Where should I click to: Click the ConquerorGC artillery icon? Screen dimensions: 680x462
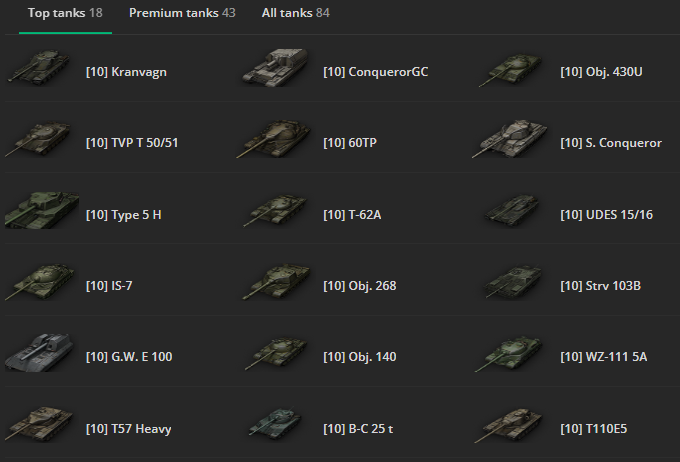pyautogui.click(x=275, y=66)
